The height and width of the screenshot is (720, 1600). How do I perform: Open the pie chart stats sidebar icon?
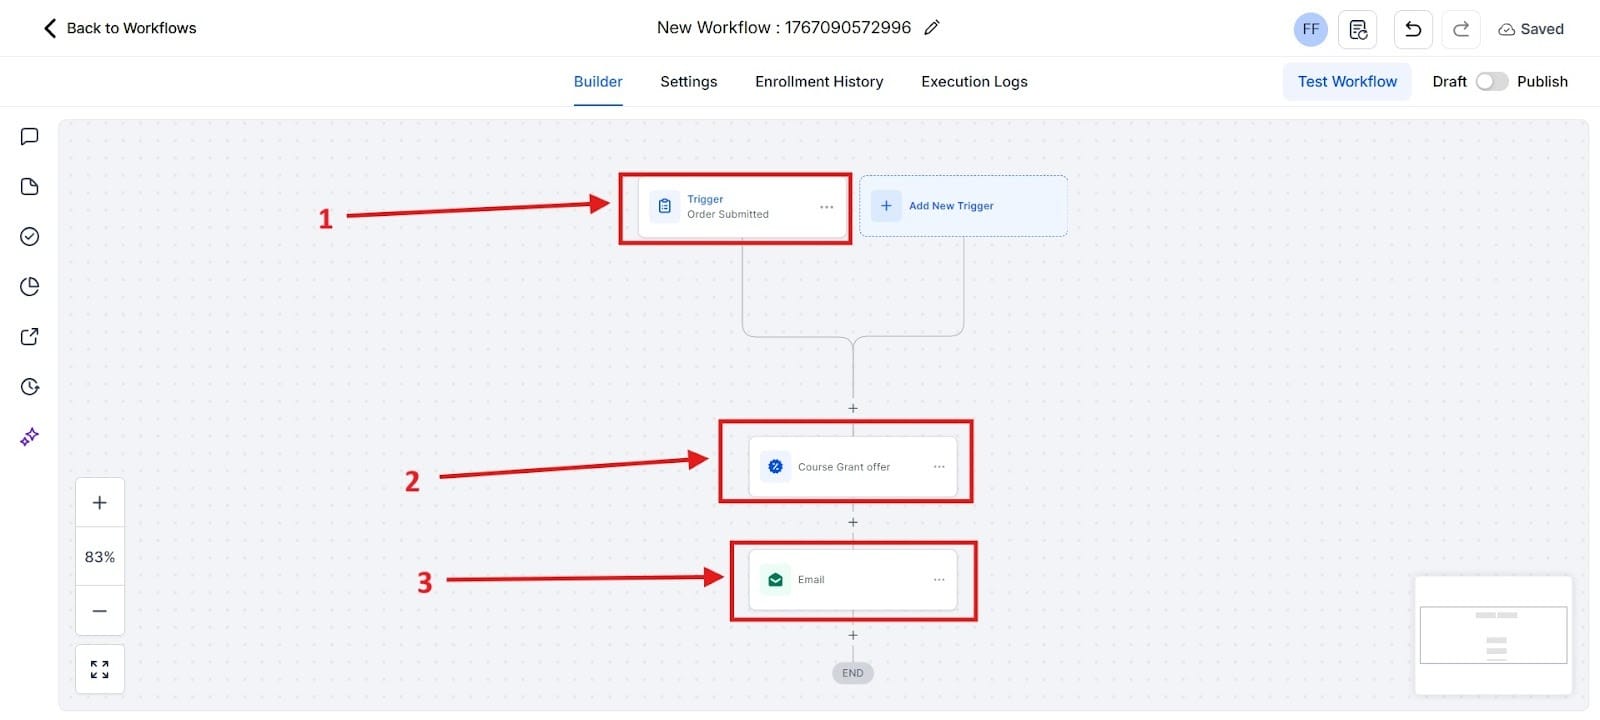30,287
